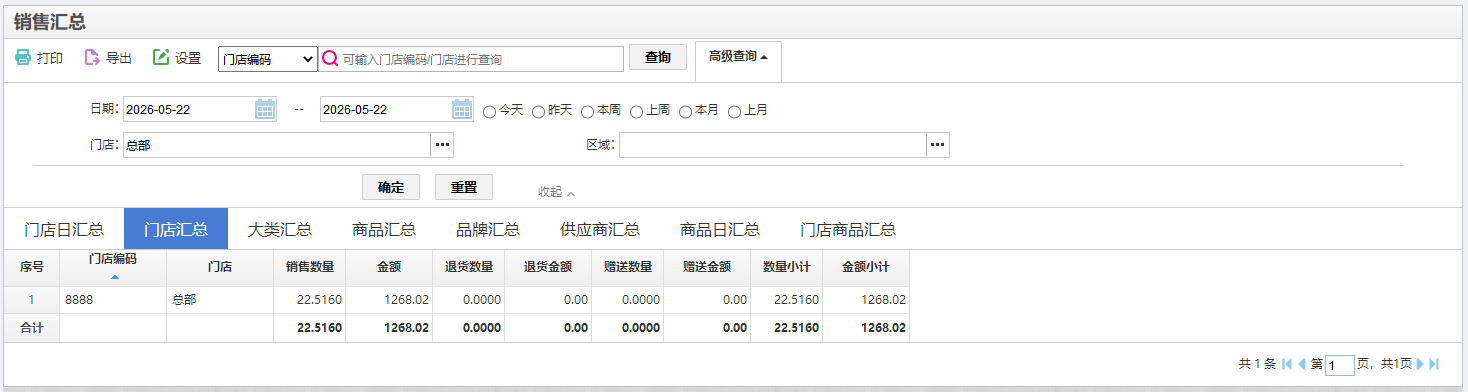1468x392 pixels.
Task: Switch to the 商品汇总 tab
Action: (384, 229)
